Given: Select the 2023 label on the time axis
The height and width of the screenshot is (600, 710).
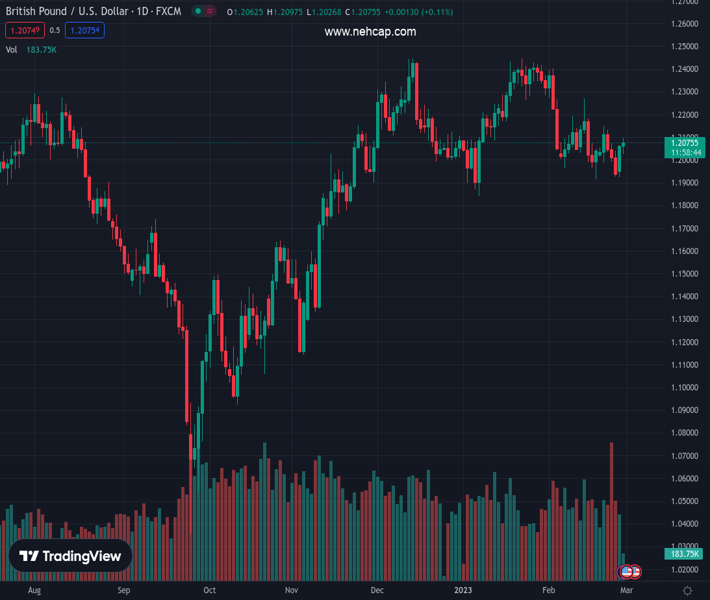Looking at the screenshot, I should pyautogui.click(x=465, y=591).
